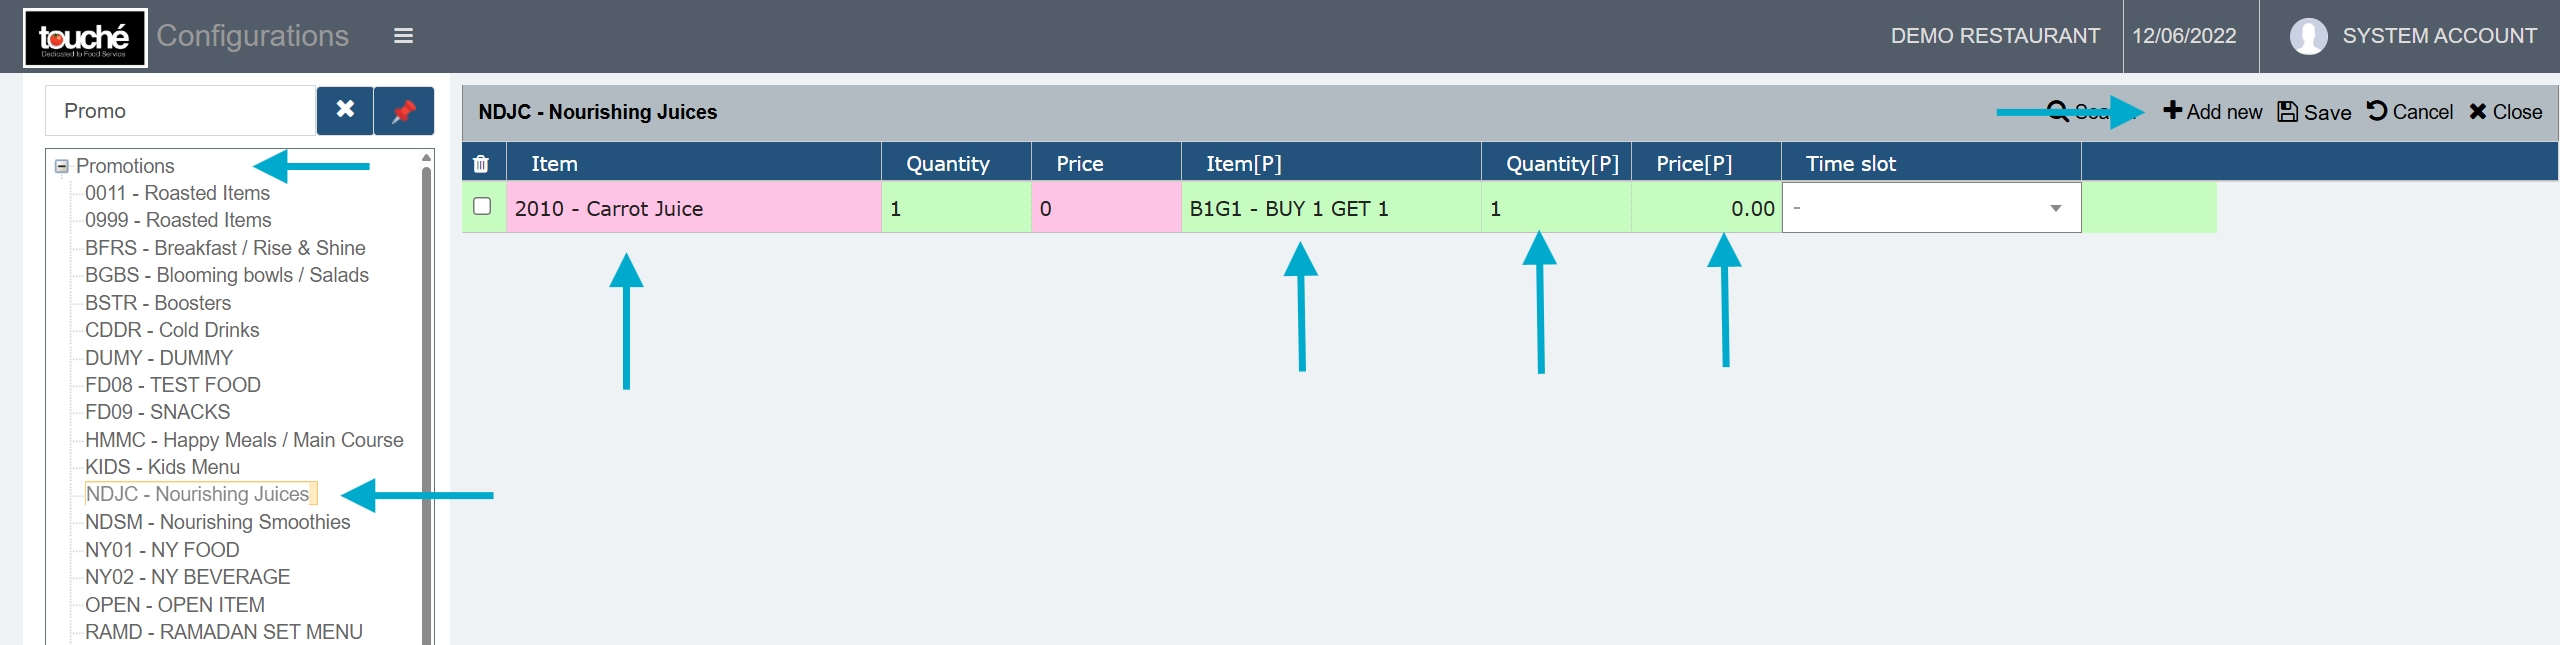This screenshot has width=2560, height=645.
Task: Tick the Carrot Juice row checkbox
Action: 482,206
